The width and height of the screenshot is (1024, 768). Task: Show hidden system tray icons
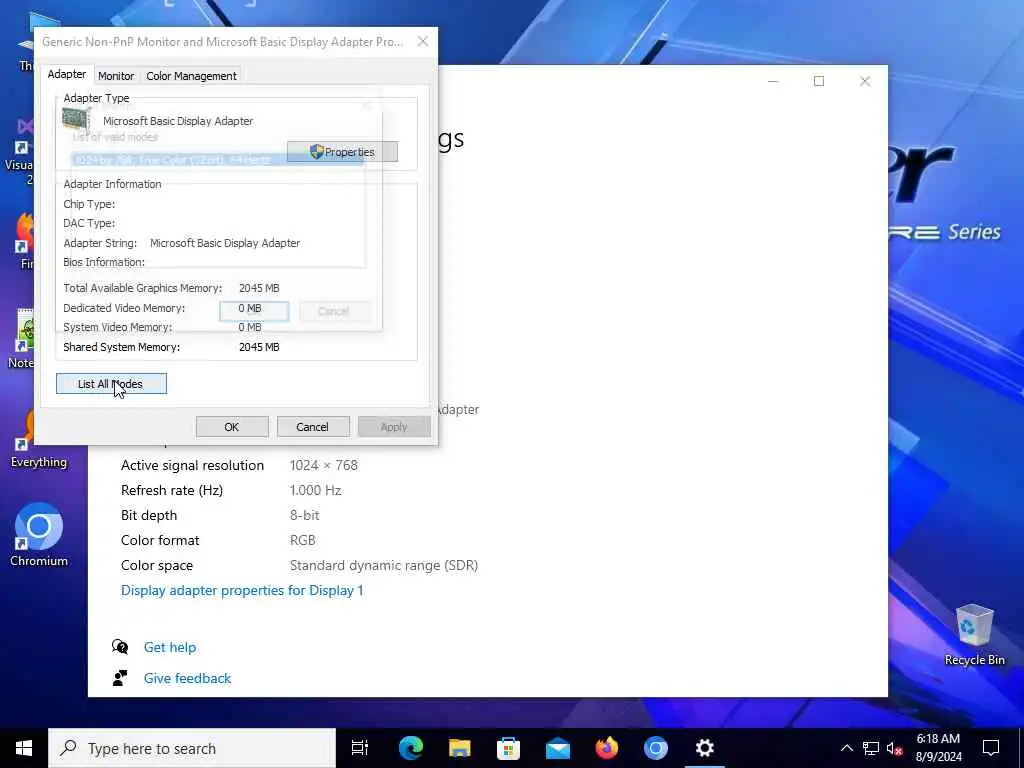[x=846, y=748]
